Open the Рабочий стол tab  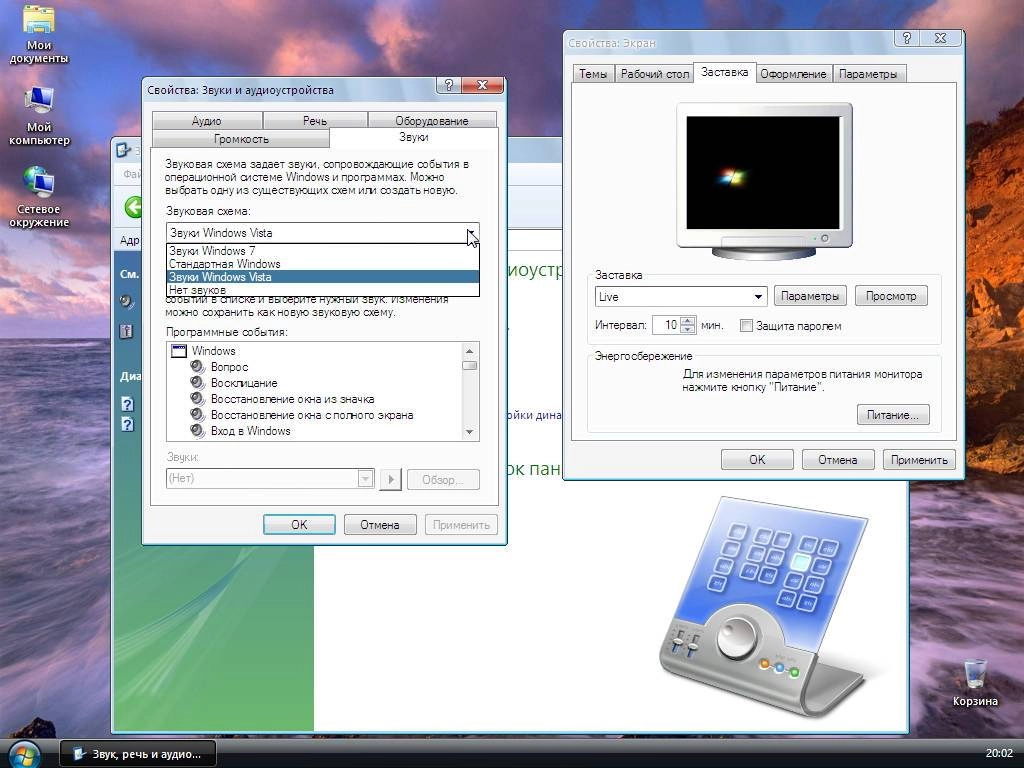654,74
